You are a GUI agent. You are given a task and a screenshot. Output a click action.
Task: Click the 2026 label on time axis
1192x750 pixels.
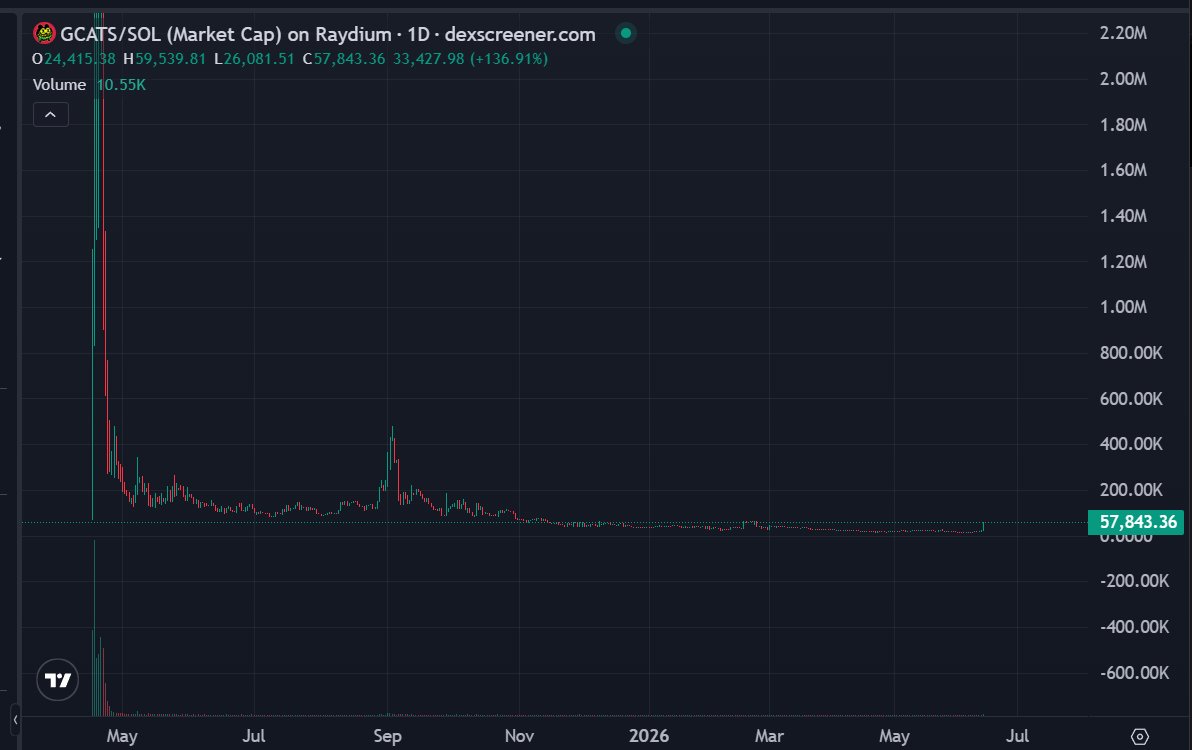click(648, 736)
